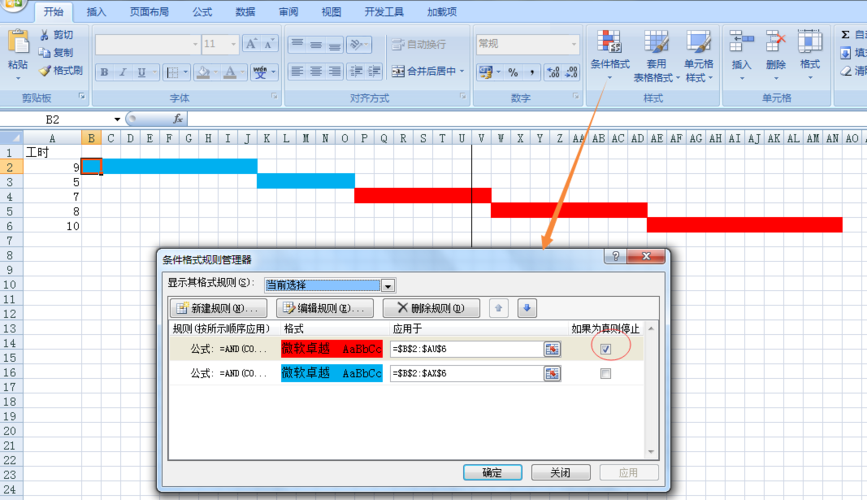Click New Rule (新建规则) button
The image size is (867, 500).
pyautogui.click(x=218, y=308)
